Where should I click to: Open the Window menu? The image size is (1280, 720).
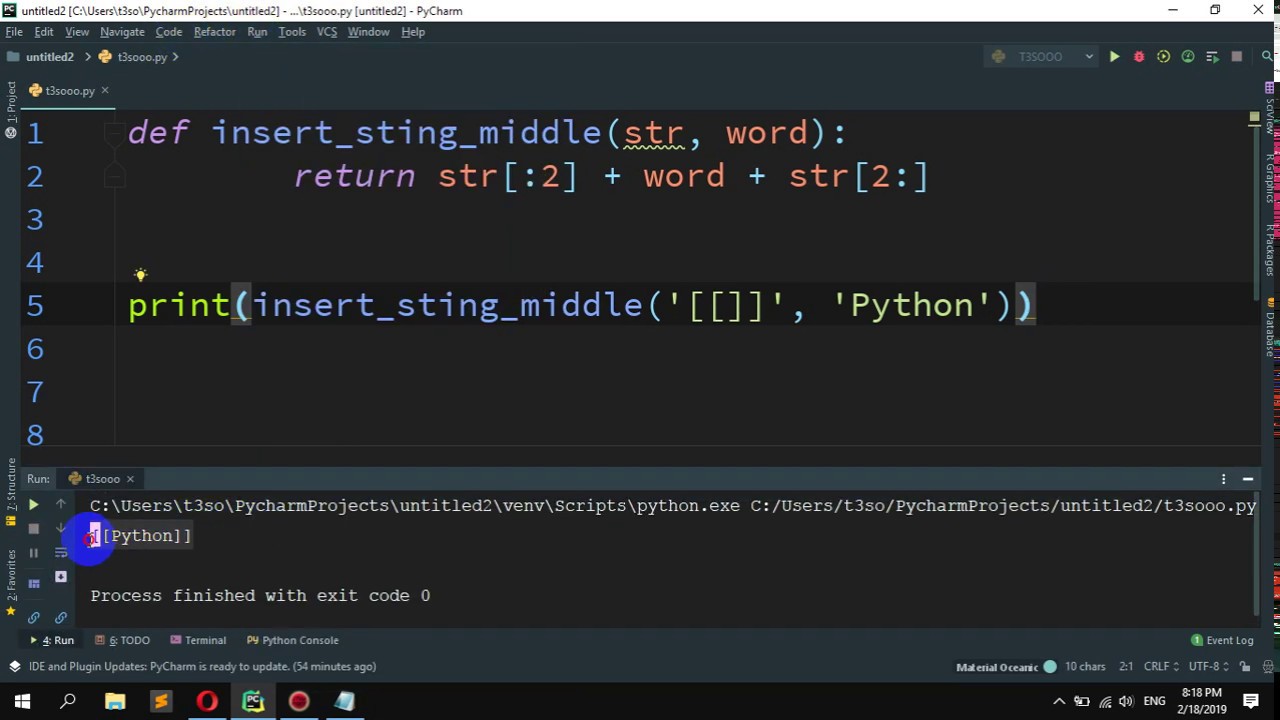368,32
